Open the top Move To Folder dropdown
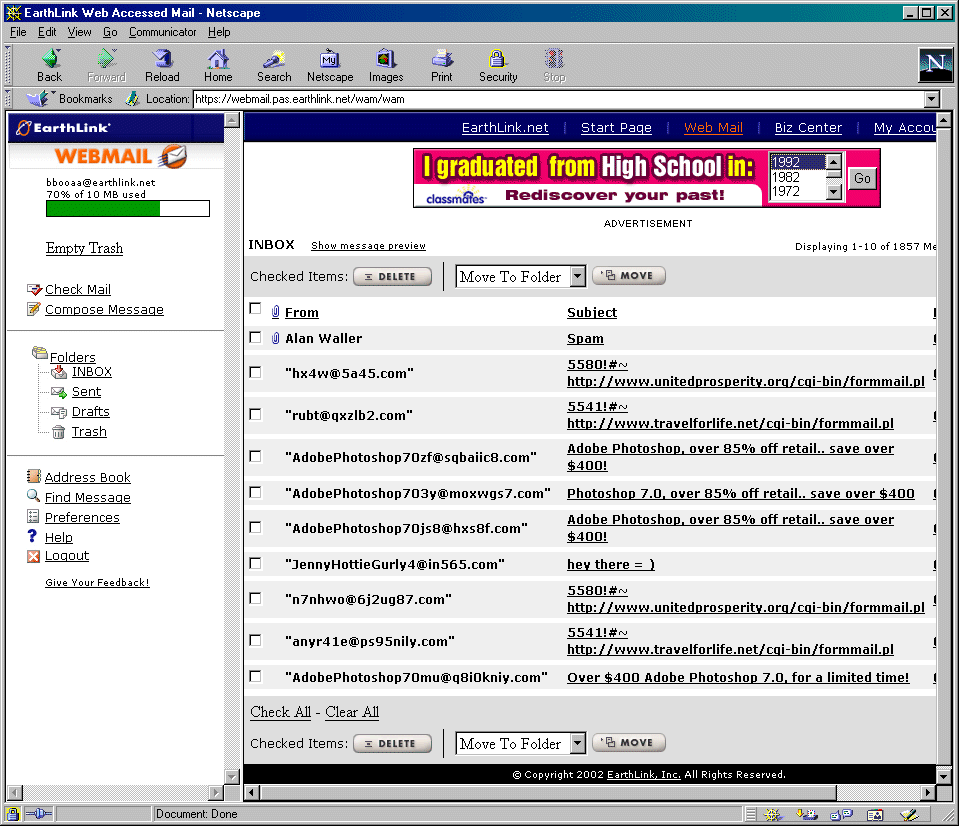 point(577,277)
